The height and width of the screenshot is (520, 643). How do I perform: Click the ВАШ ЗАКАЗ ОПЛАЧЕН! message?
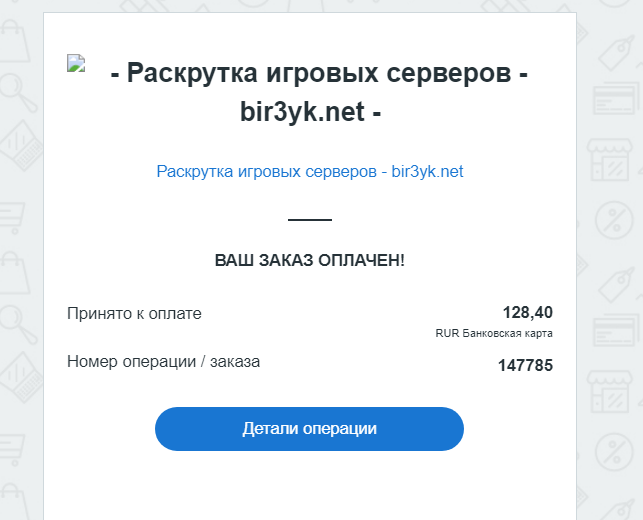pos(310,260)
